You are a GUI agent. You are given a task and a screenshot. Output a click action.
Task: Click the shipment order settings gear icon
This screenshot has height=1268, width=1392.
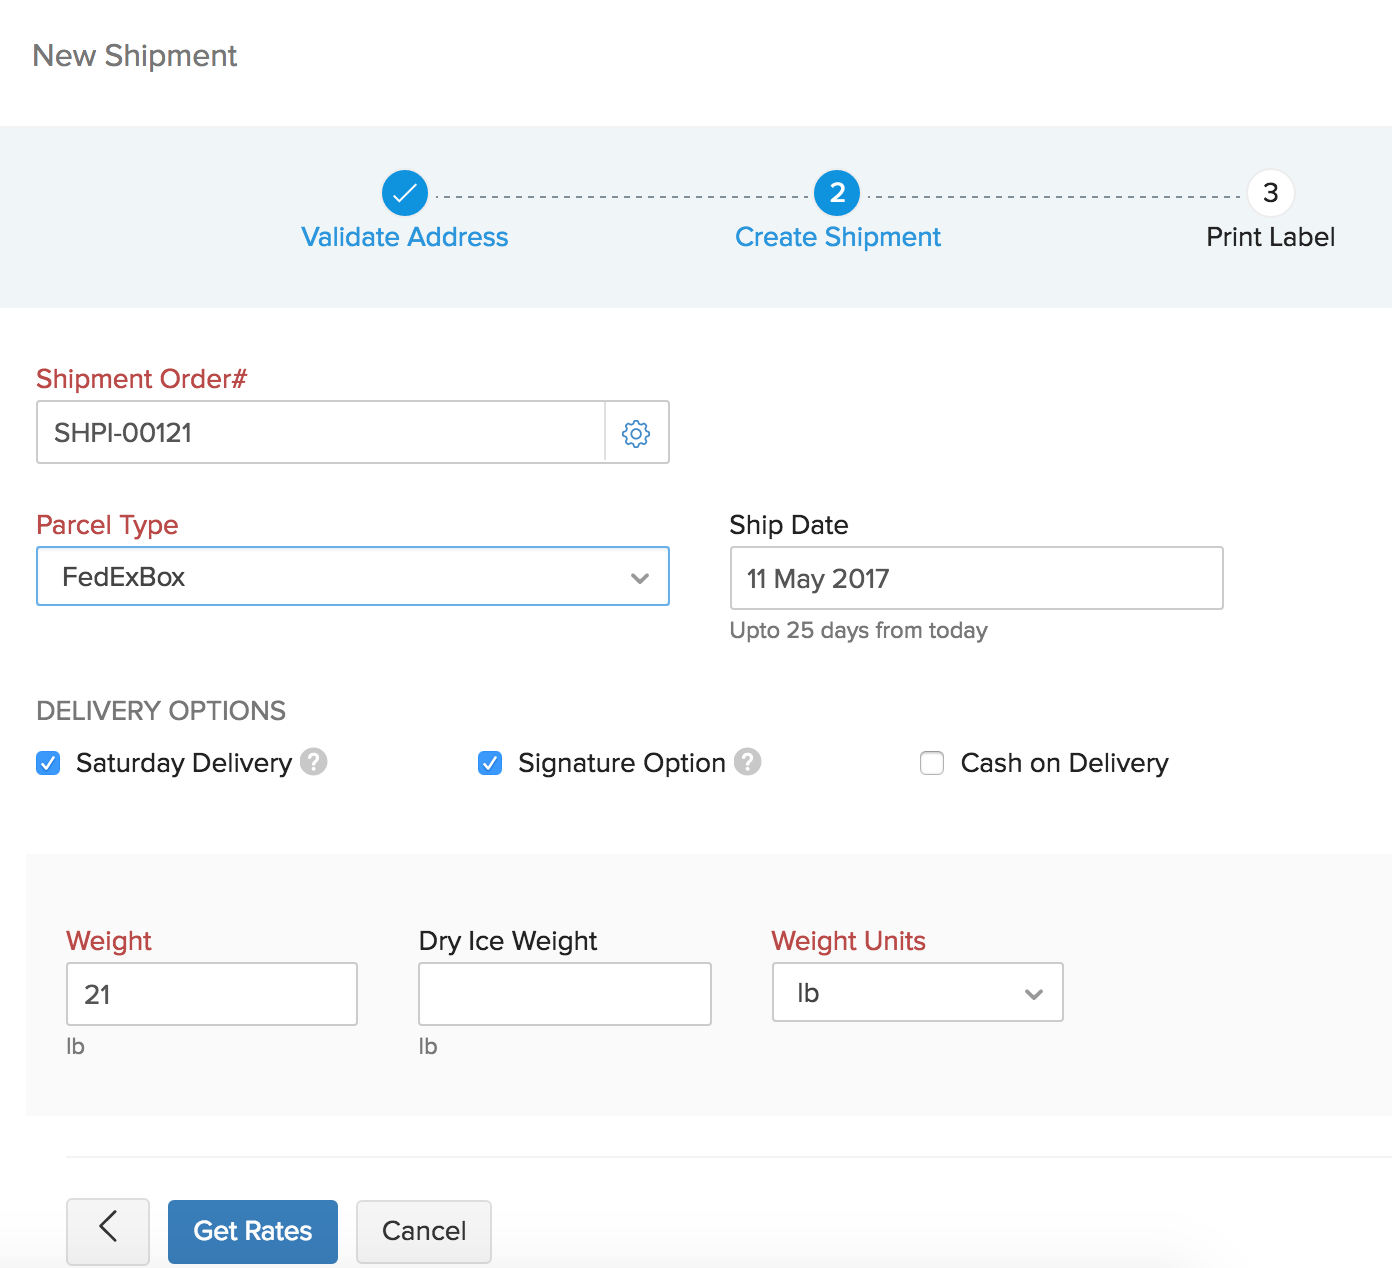tap(636, 433)
